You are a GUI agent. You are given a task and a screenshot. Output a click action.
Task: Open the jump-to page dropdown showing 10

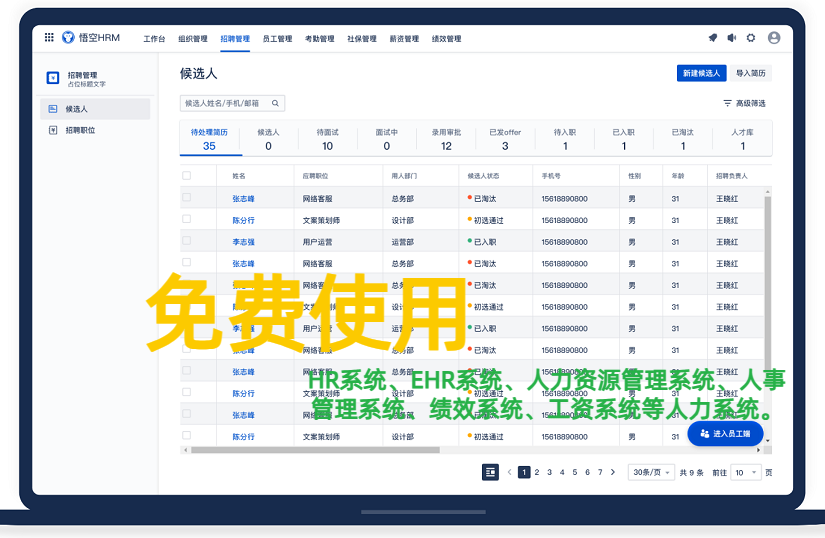point(746,472)
